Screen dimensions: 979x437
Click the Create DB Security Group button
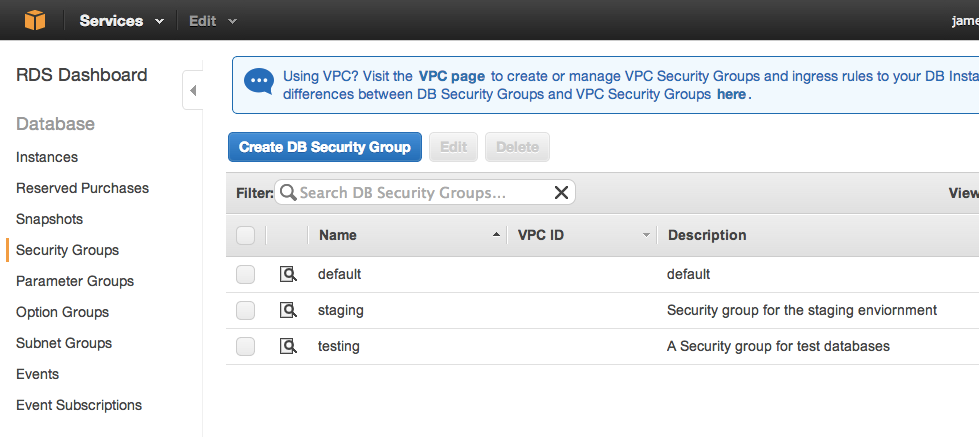pos(325,147)
